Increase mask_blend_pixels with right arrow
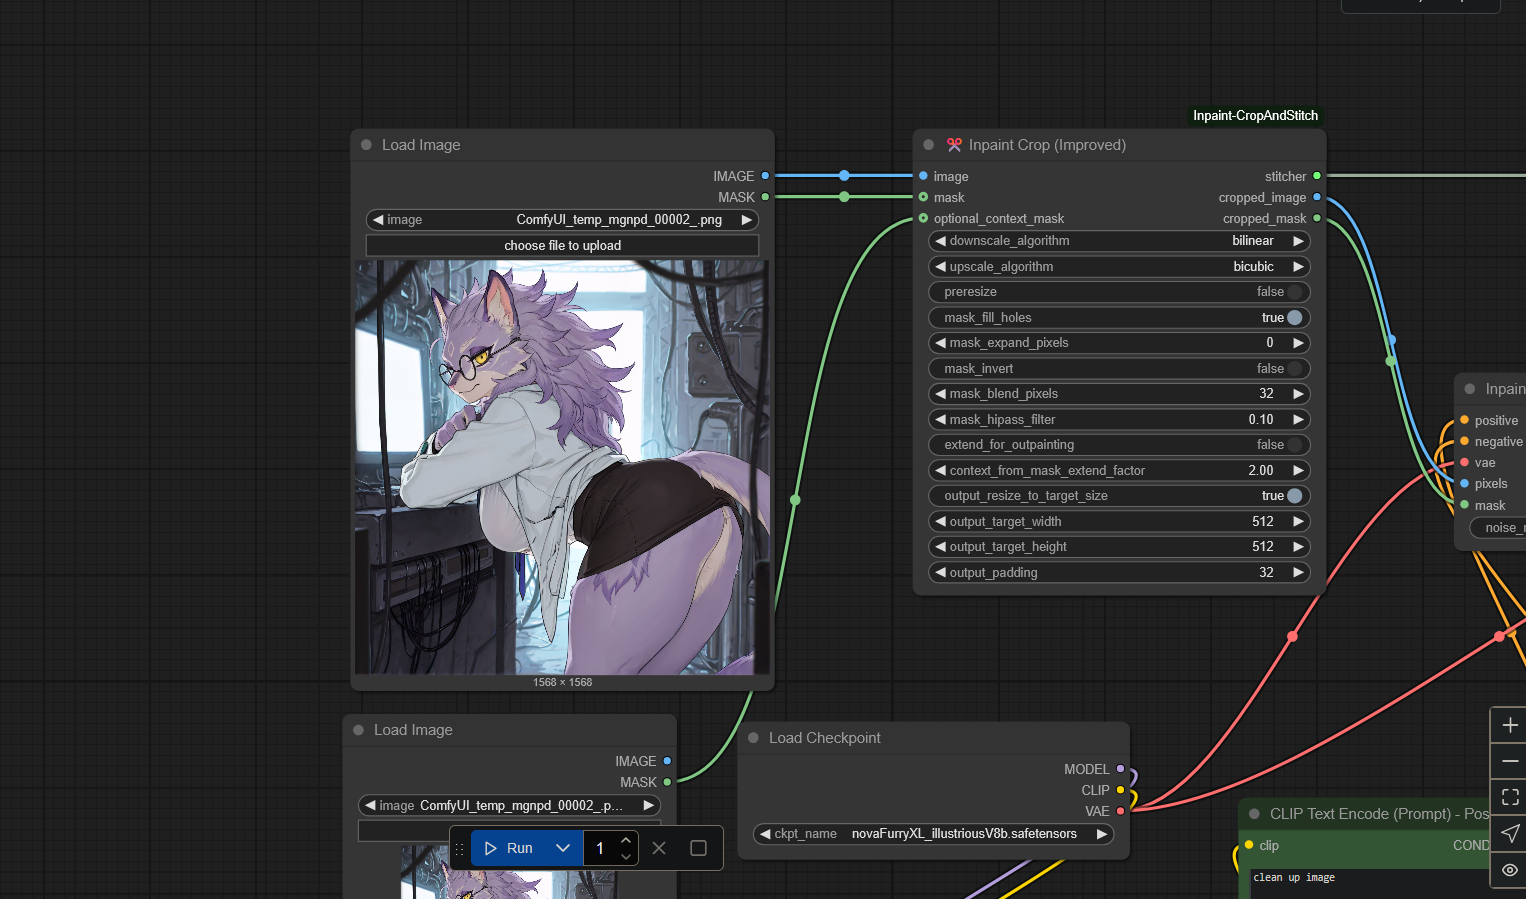The height and width of the screenshot is (899, 1526). coord(1298,394)
